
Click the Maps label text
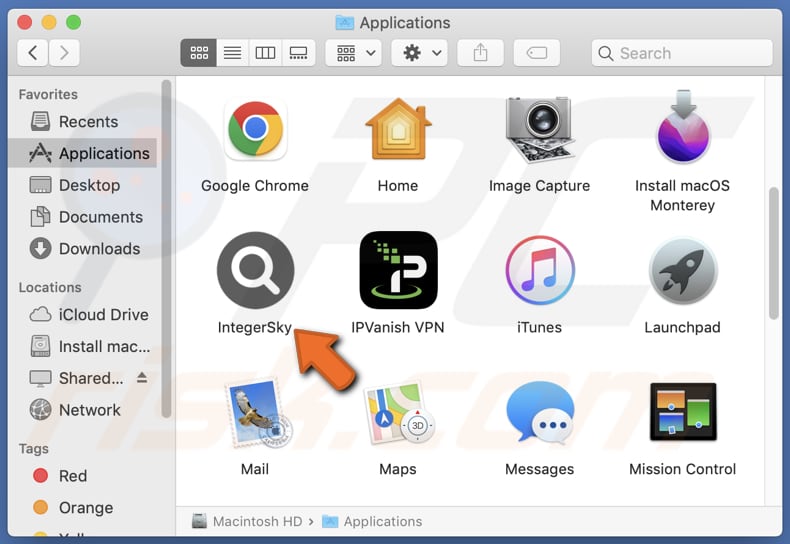[398, 469]
